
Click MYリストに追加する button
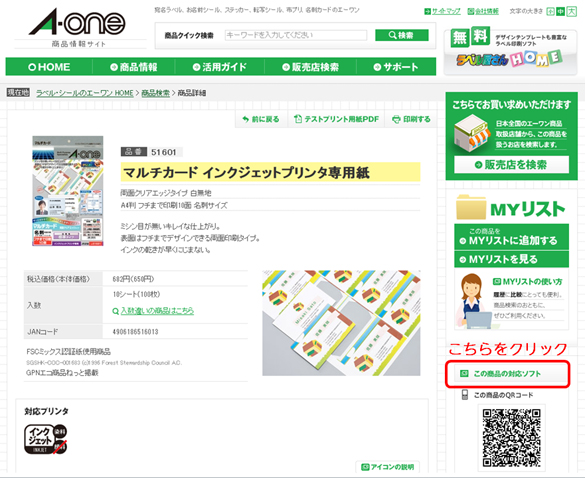512,237
